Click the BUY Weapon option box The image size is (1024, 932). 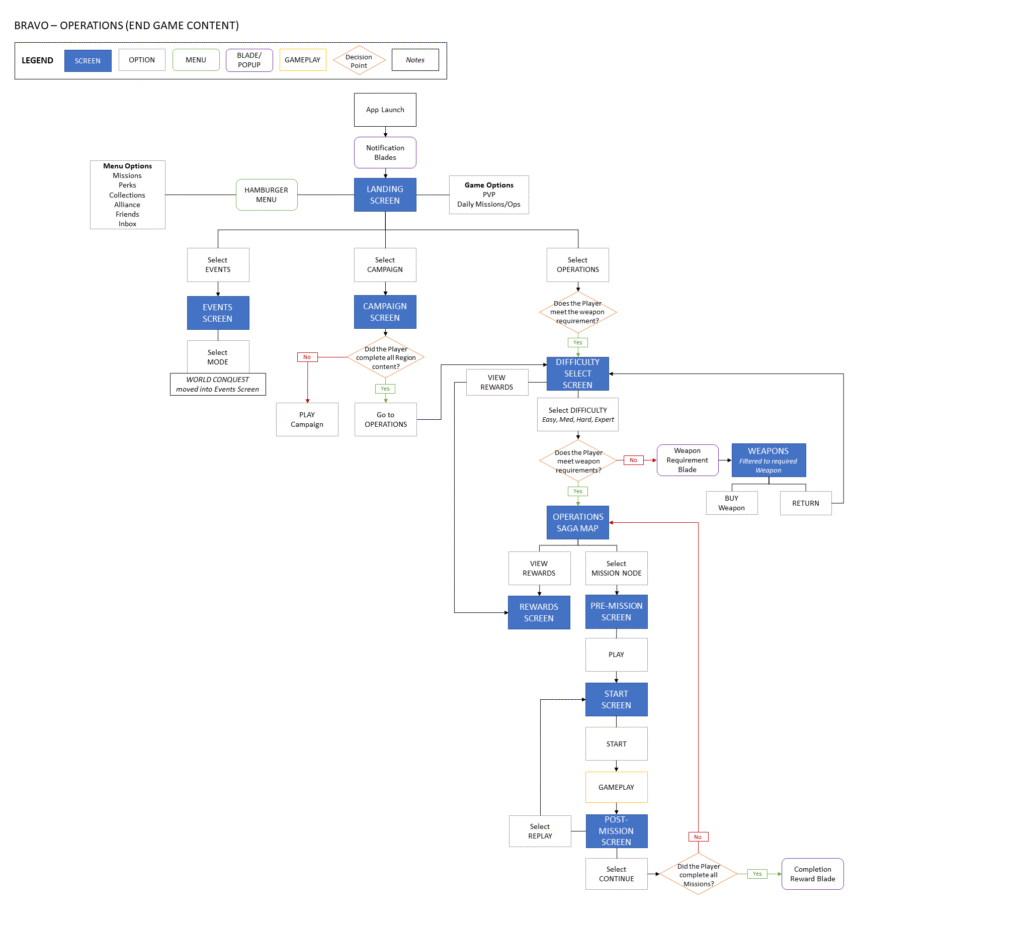point(731,503)
